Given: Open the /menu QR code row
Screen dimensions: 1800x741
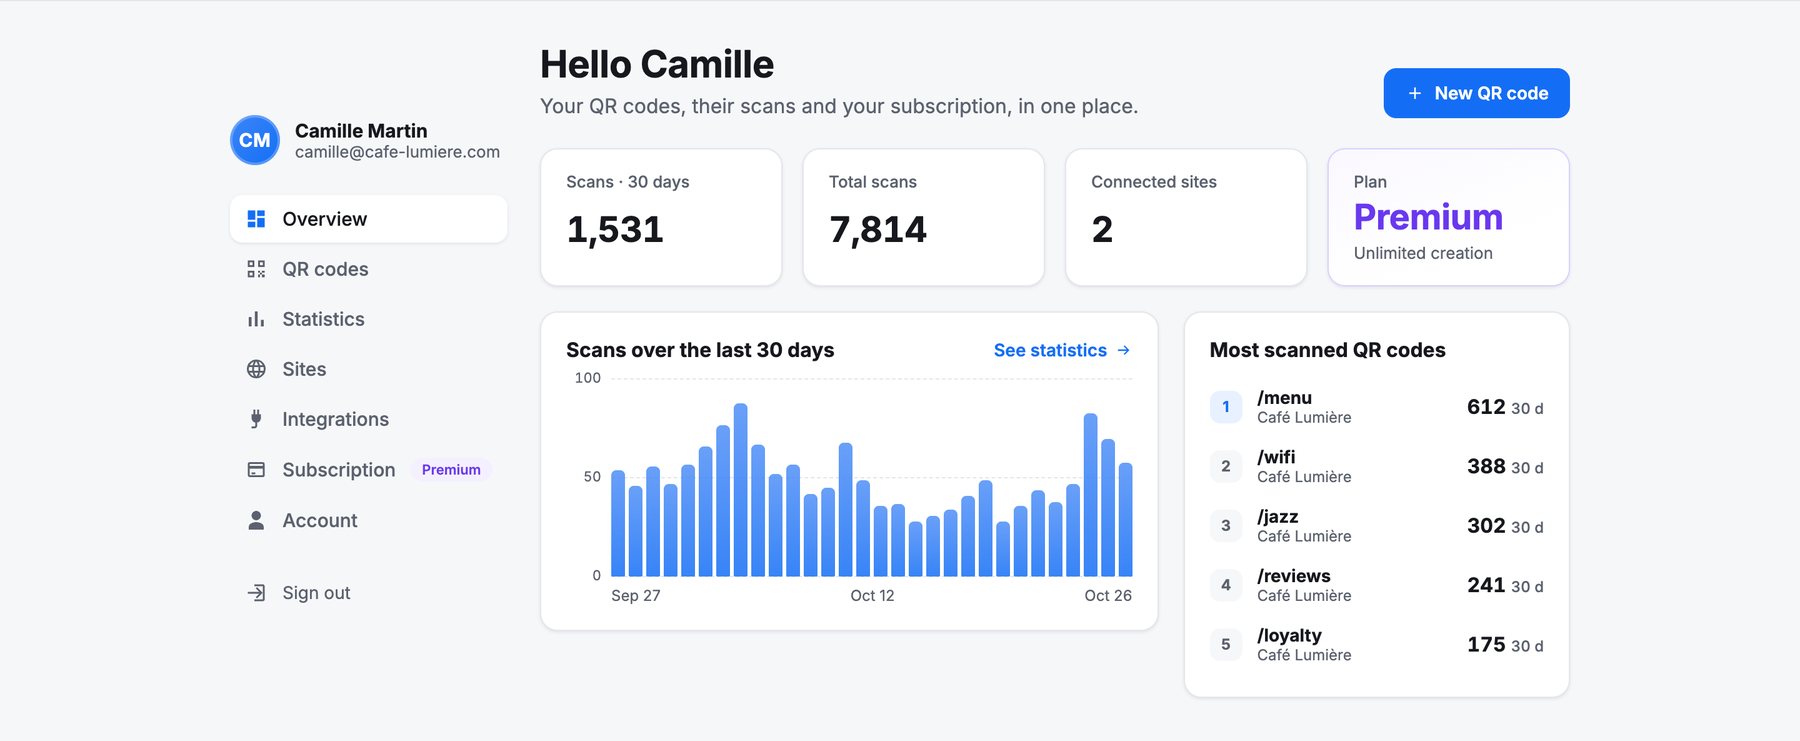Looking at the screenshot, I should coord(1376,407).
